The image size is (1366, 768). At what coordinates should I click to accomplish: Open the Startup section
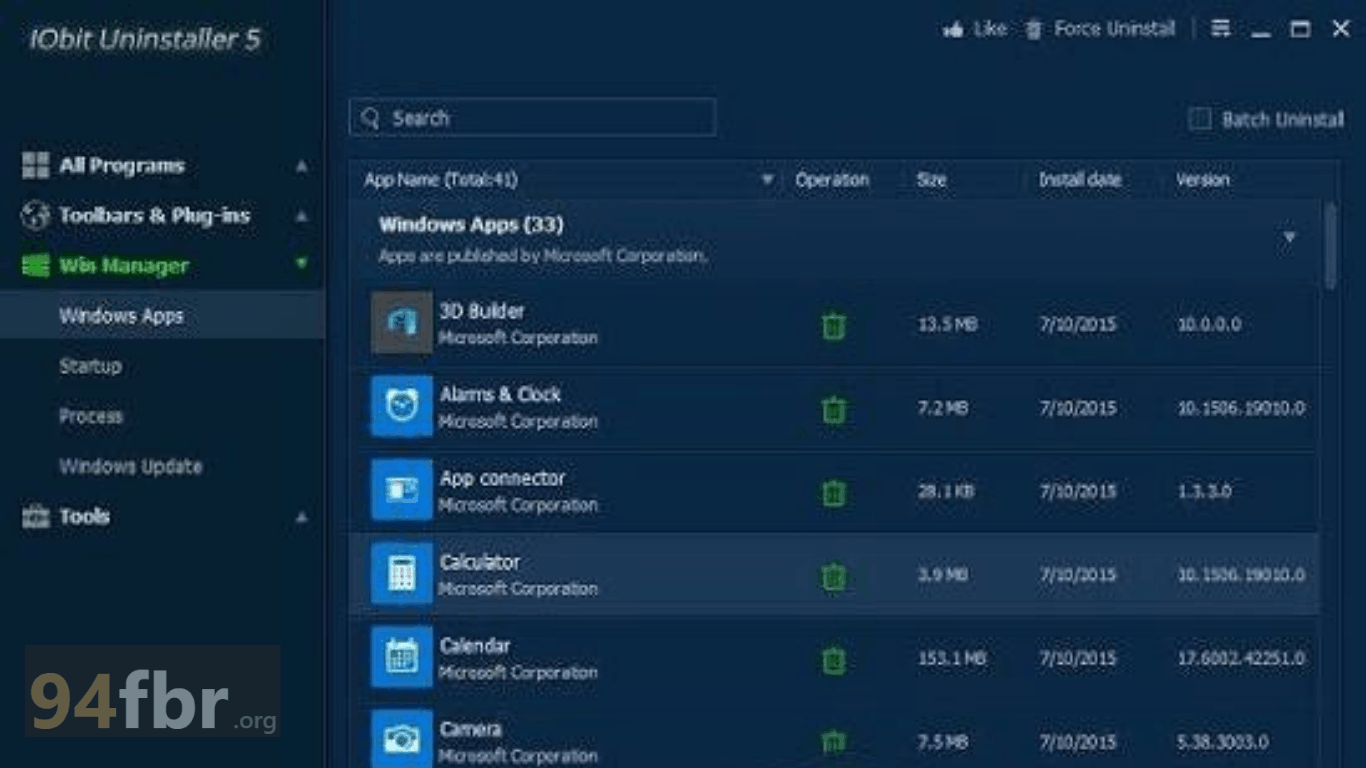90,366
